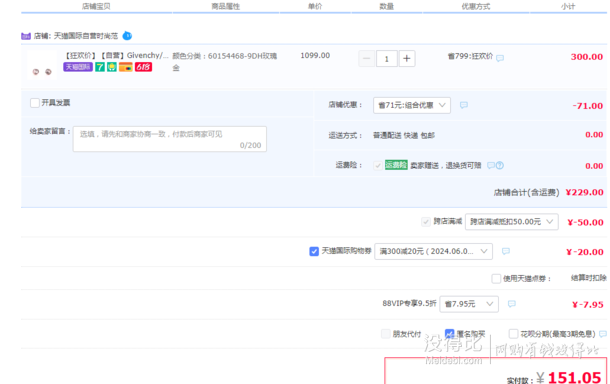
Task: Click the 数量 column header
Action: [x=387, y=6]
